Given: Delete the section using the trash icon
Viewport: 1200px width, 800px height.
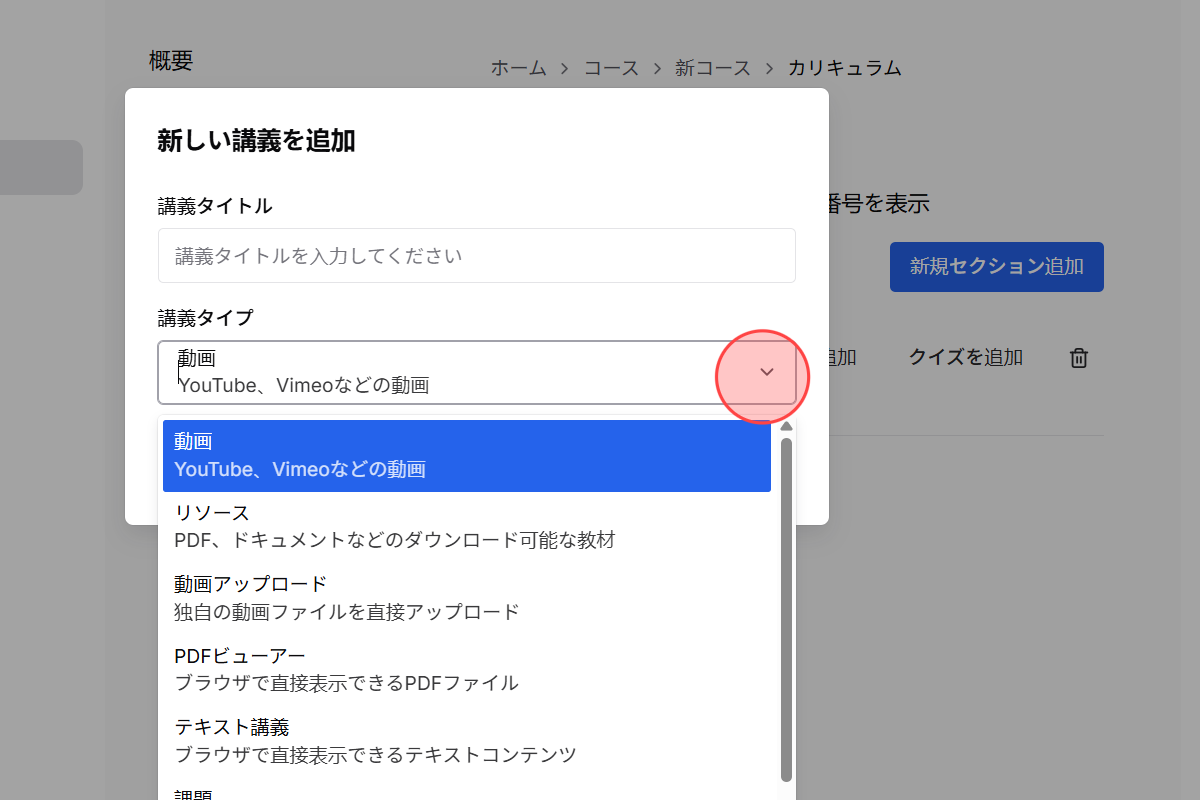Looking at the screenshot, I should (x=1078, y=357).
